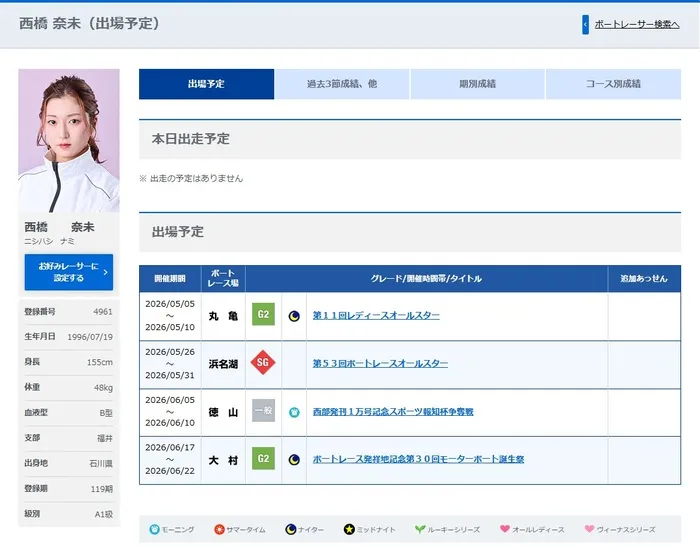Click the ルーキーシリーズ legend icon
This screenshot has width=700, height=553.
coord(420,529)
